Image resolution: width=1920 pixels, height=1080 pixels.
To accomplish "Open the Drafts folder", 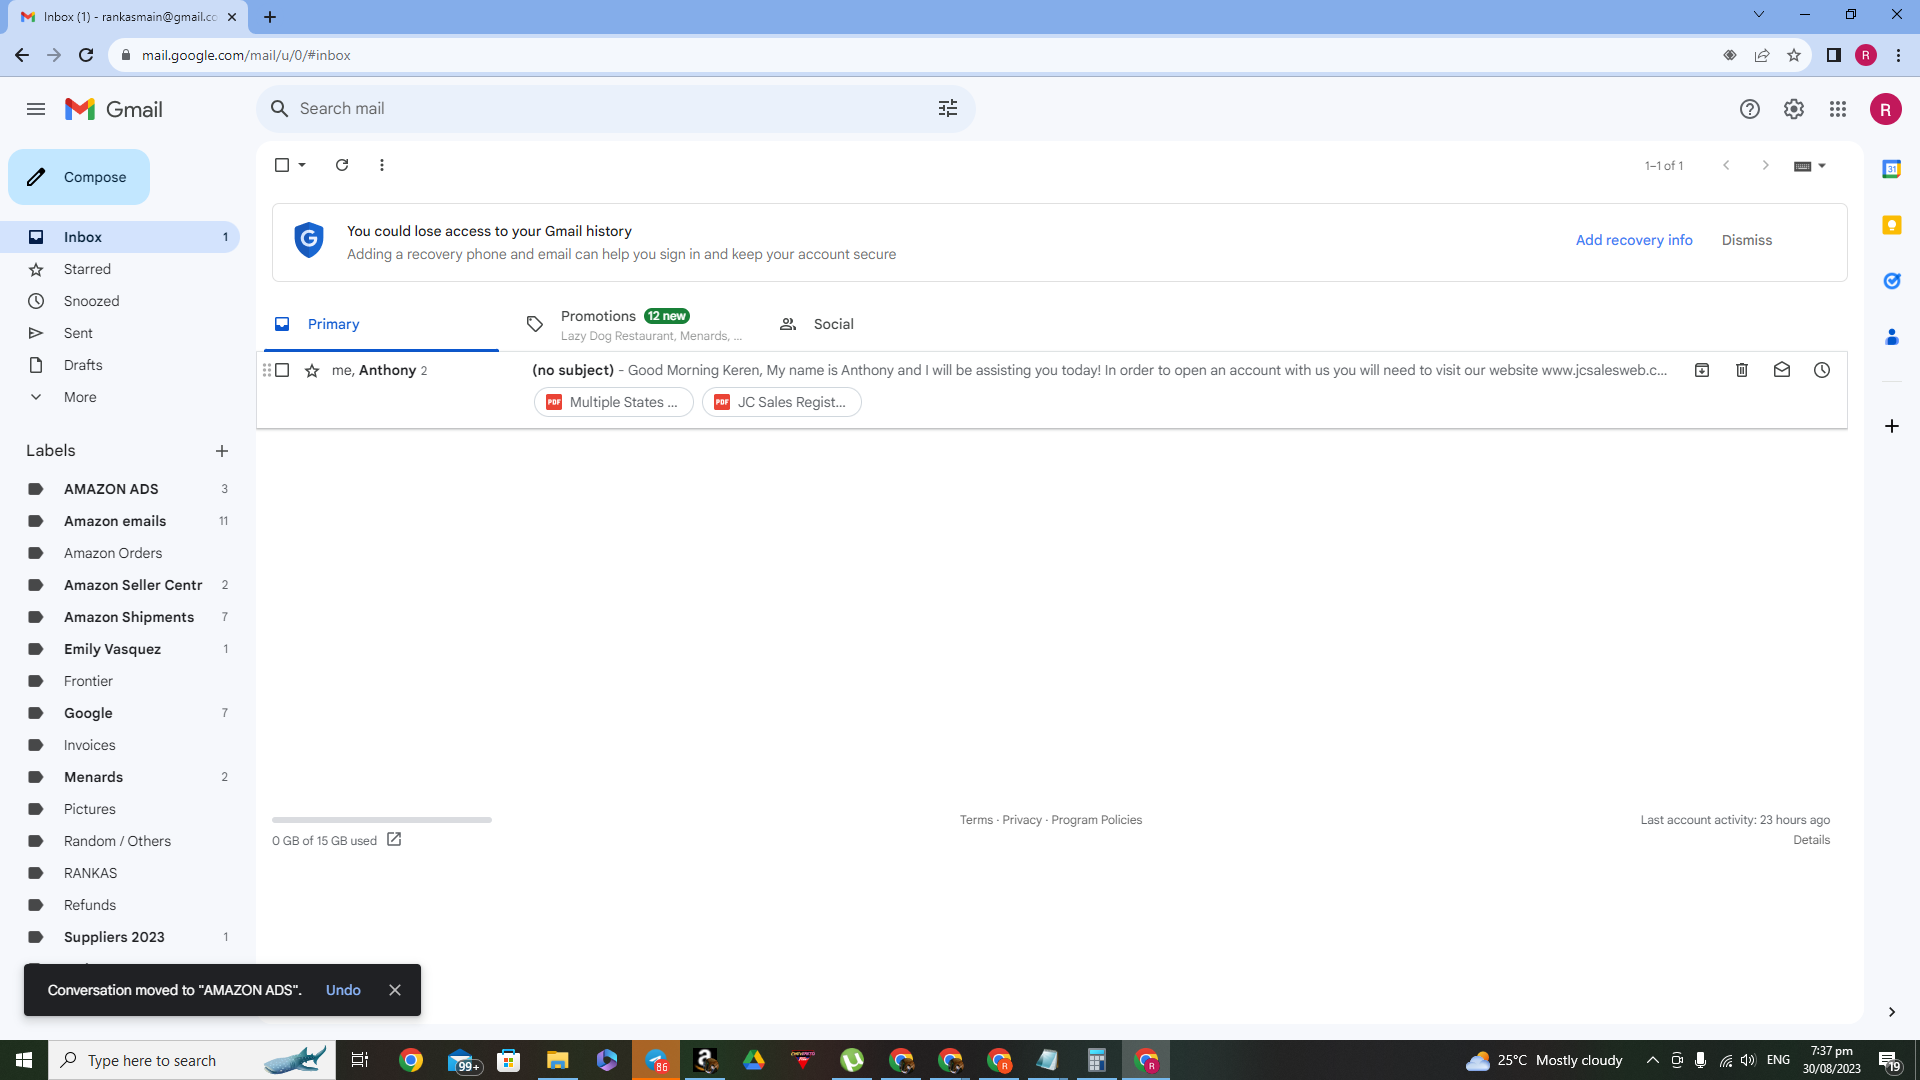I will coord(120,365).
